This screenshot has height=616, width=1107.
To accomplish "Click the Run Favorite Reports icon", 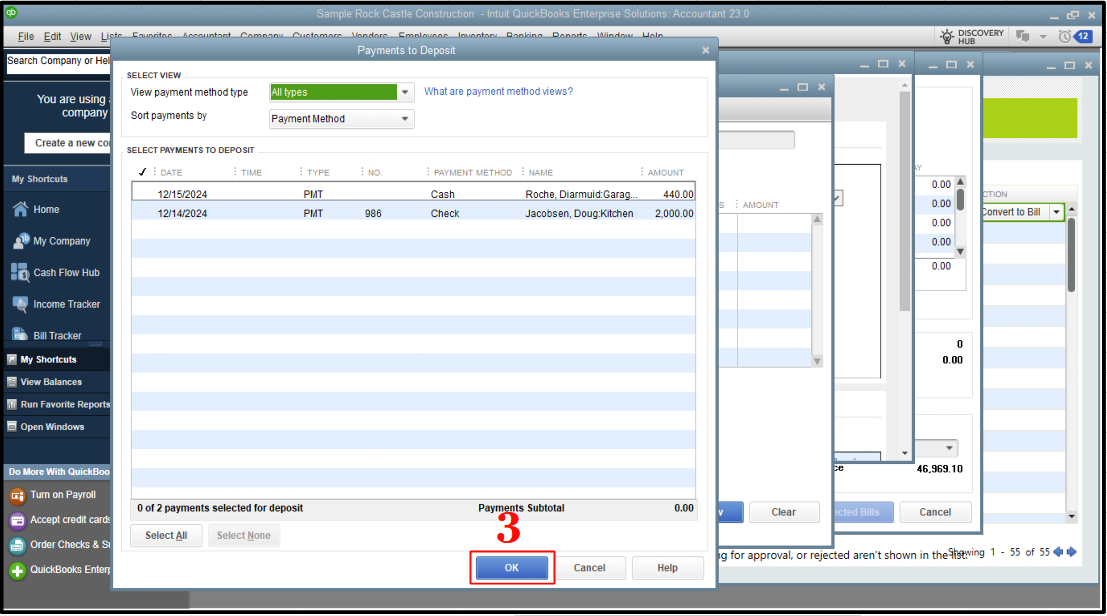I will click(x=11, y=404).
